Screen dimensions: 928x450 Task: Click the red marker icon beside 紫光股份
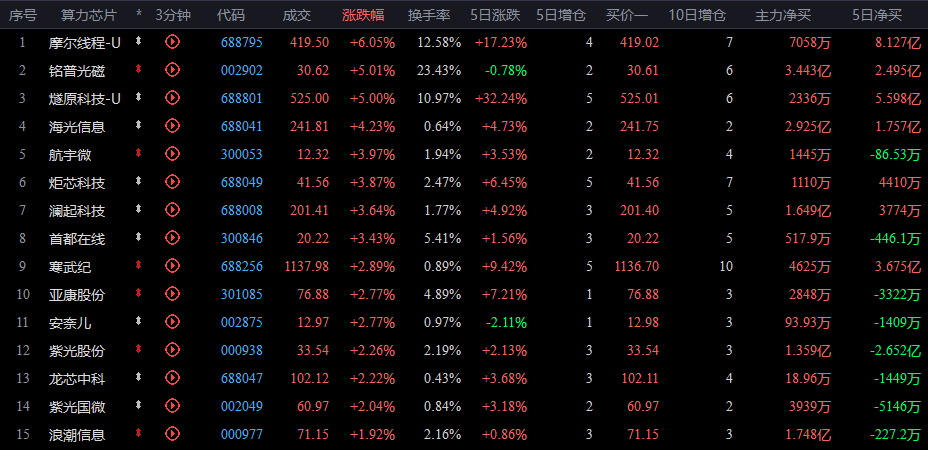tap(139, 350)
